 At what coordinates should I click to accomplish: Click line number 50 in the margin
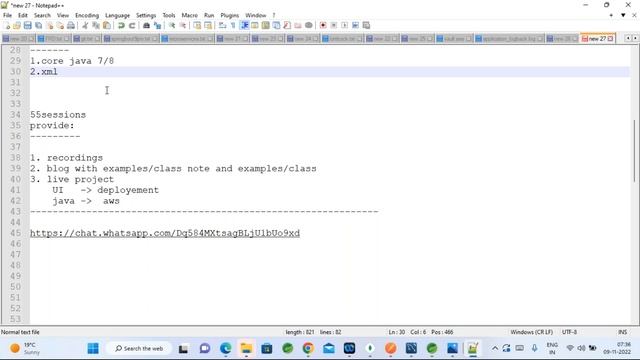[16, 287]
